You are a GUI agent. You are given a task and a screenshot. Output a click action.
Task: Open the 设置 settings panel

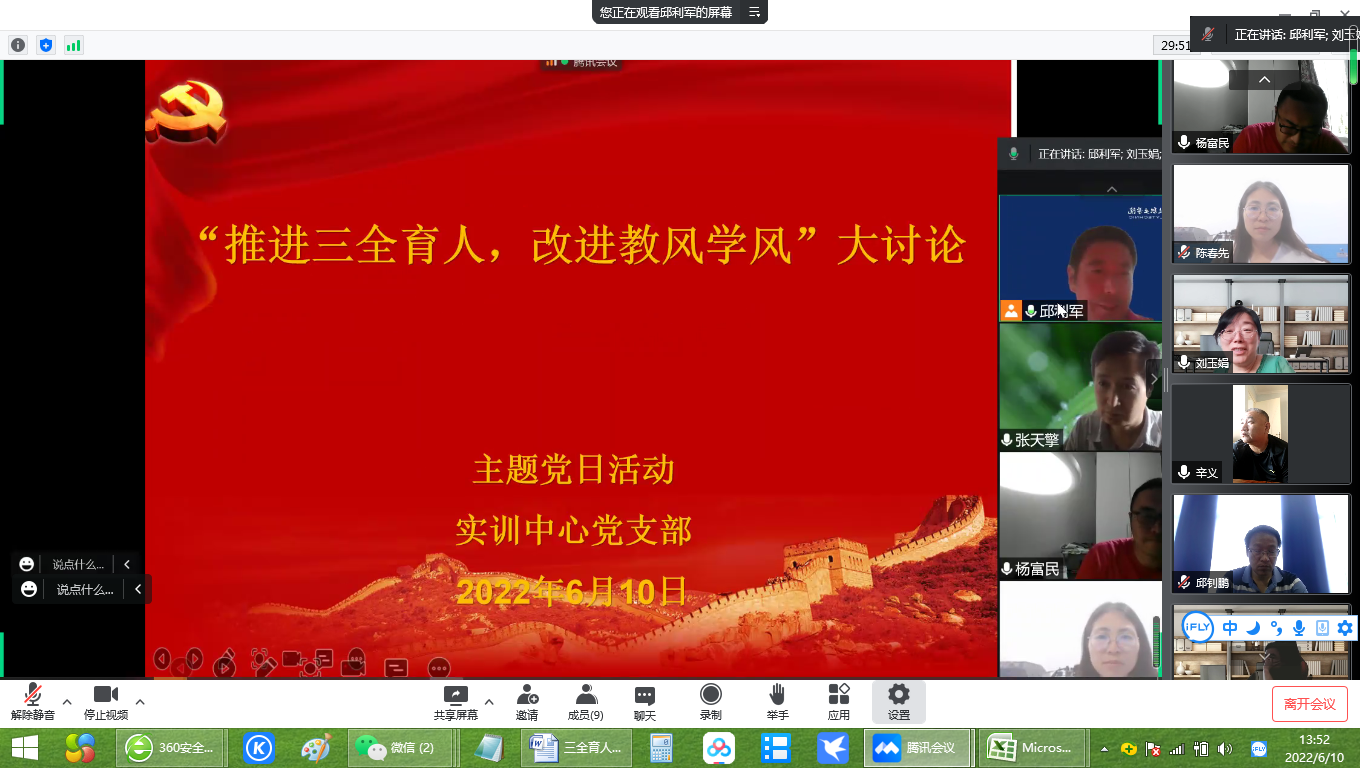tap(899, 702)
